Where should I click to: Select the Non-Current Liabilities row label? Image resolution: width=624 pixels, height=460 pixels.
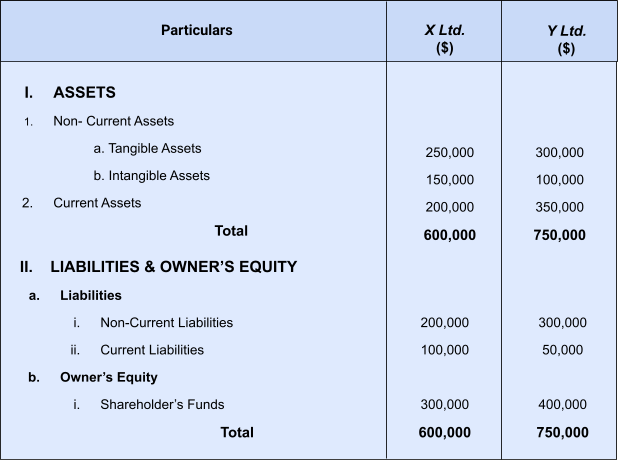click(166, 322)
